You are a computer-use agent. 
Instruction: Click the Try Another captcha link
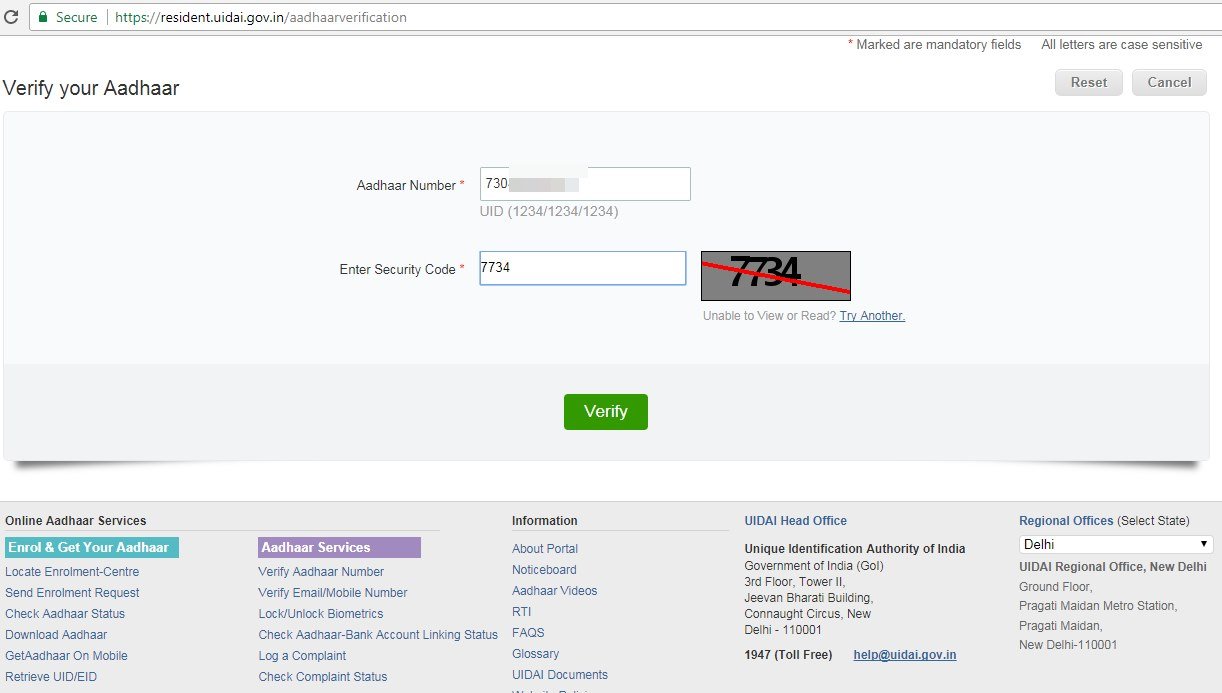click(x=872, y=316)
